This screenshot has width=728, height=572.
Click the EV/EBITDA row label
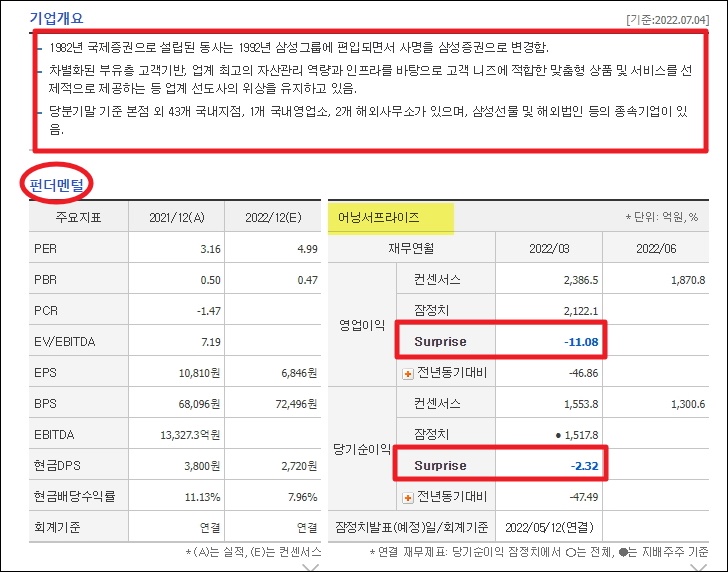click(x=65, y=342)
